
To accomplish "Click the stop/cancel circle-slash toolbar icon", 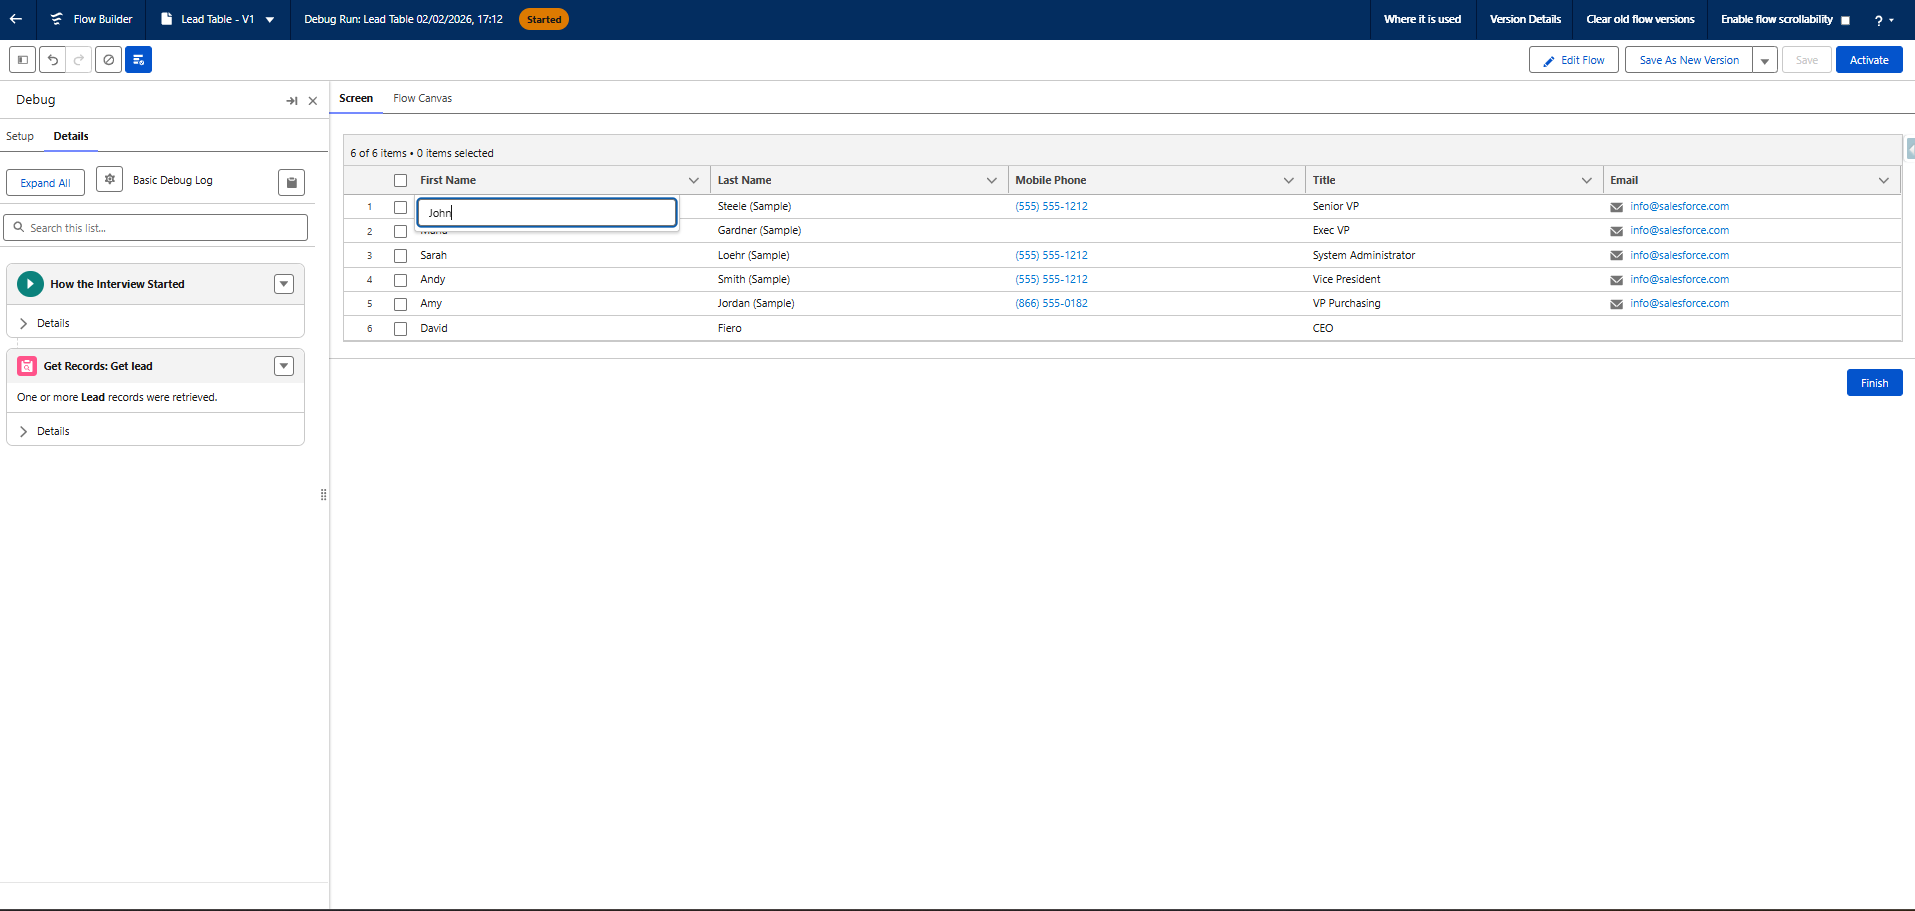I will (x=109, y=60).
